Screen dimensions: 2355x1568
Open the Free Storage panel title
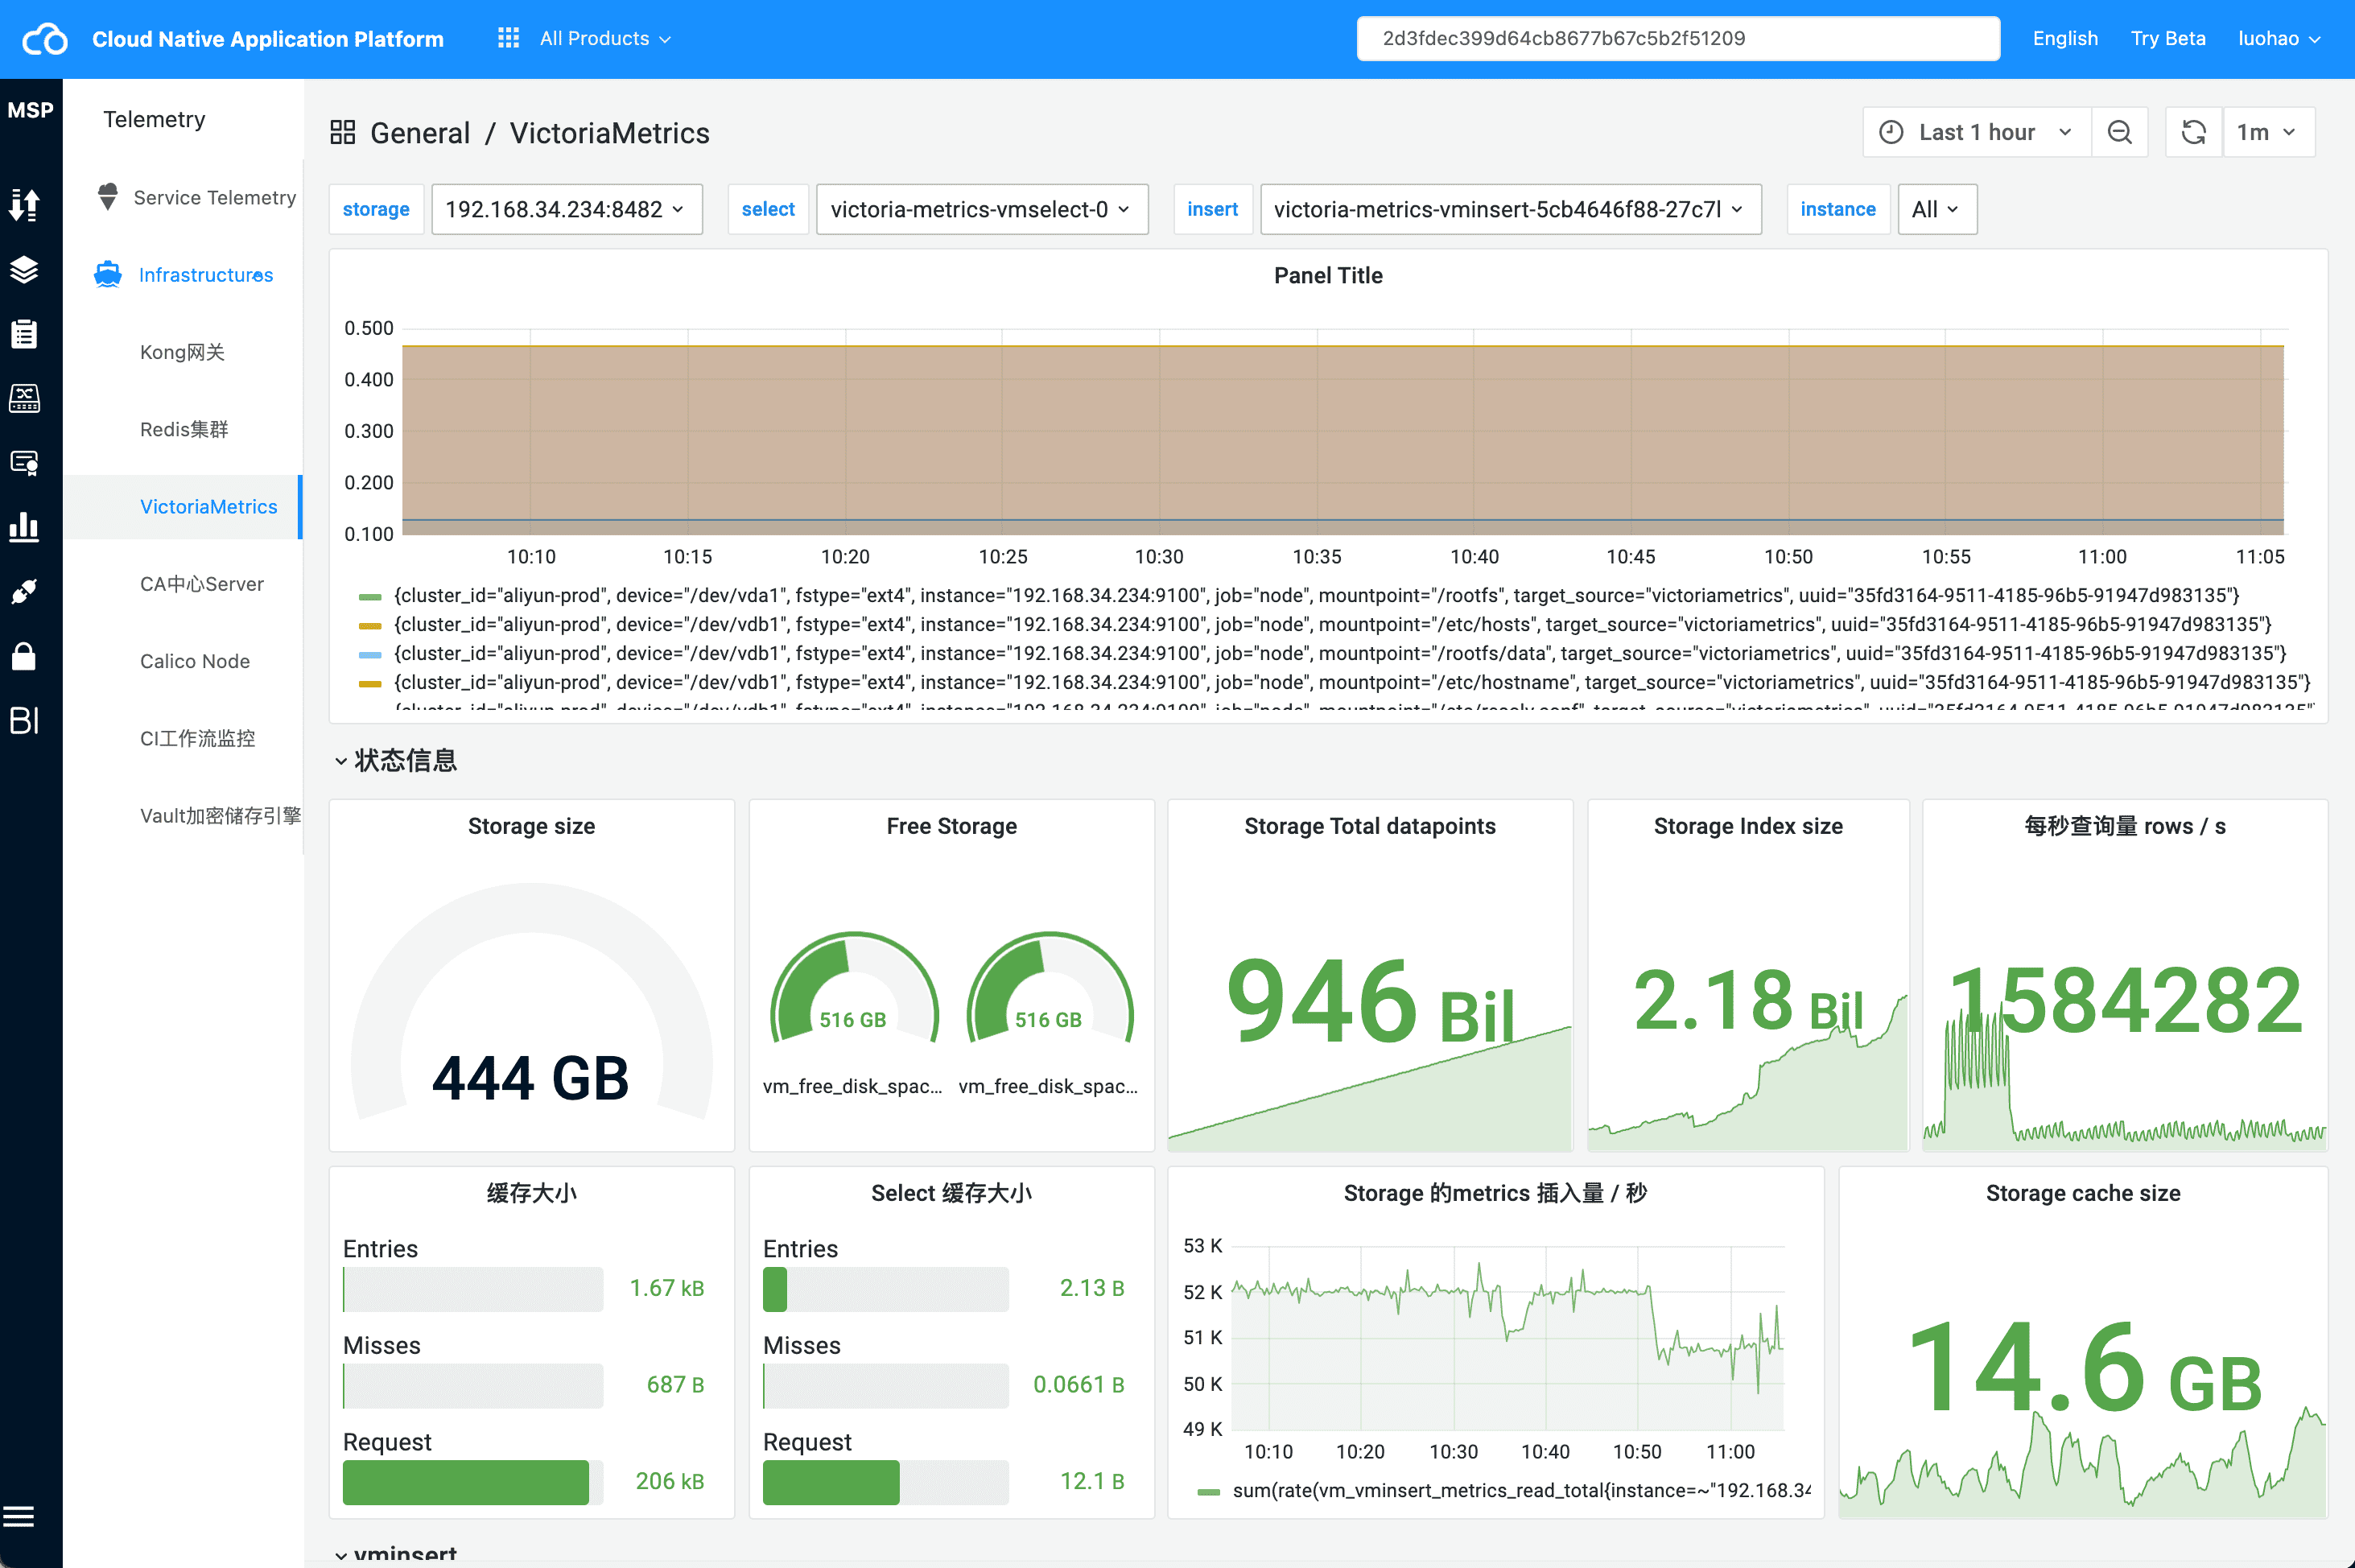952,826
